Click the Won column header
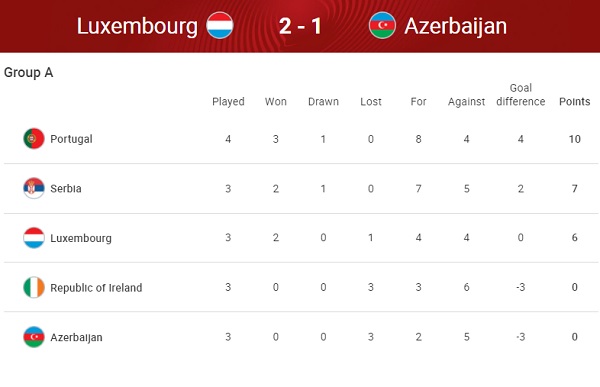Image resolution: width=600 pixels, height=387 pixels. tap(276, 101)
